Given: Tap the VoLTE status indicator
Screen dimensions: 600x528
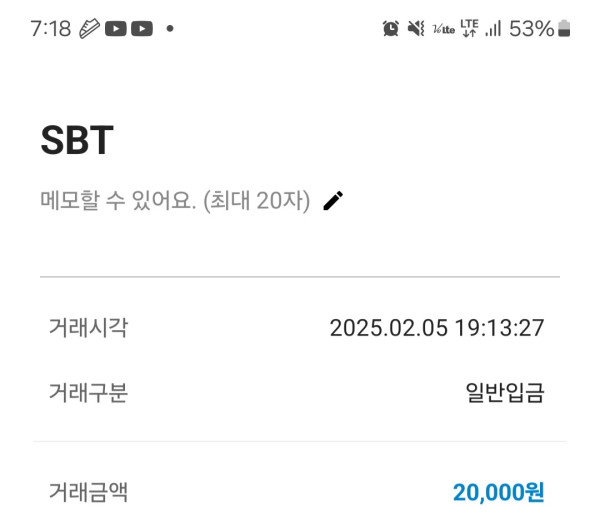Looking at the screenshot, I should tap(443, 29).
